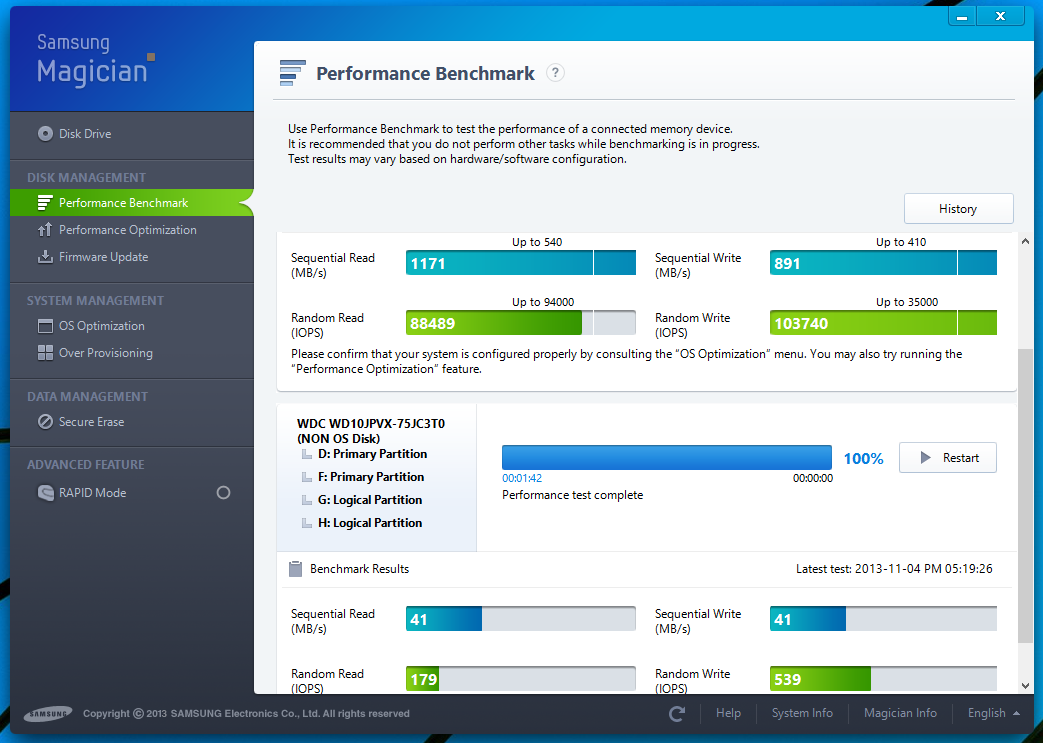Click the Sequential Read 1171 bar

coord(521,263)
